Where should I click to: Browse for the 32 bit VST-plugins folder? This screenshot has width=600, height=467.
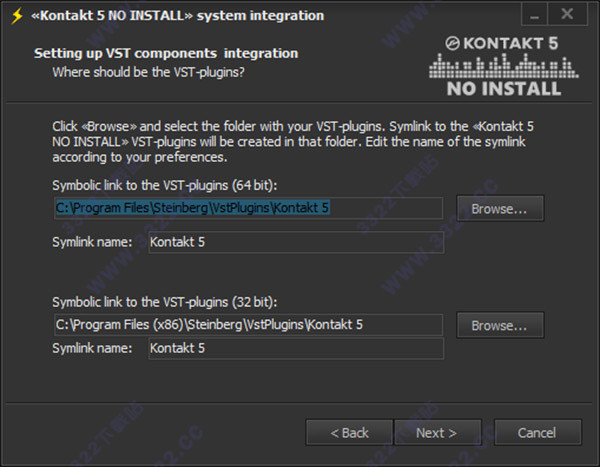(500, 325)
